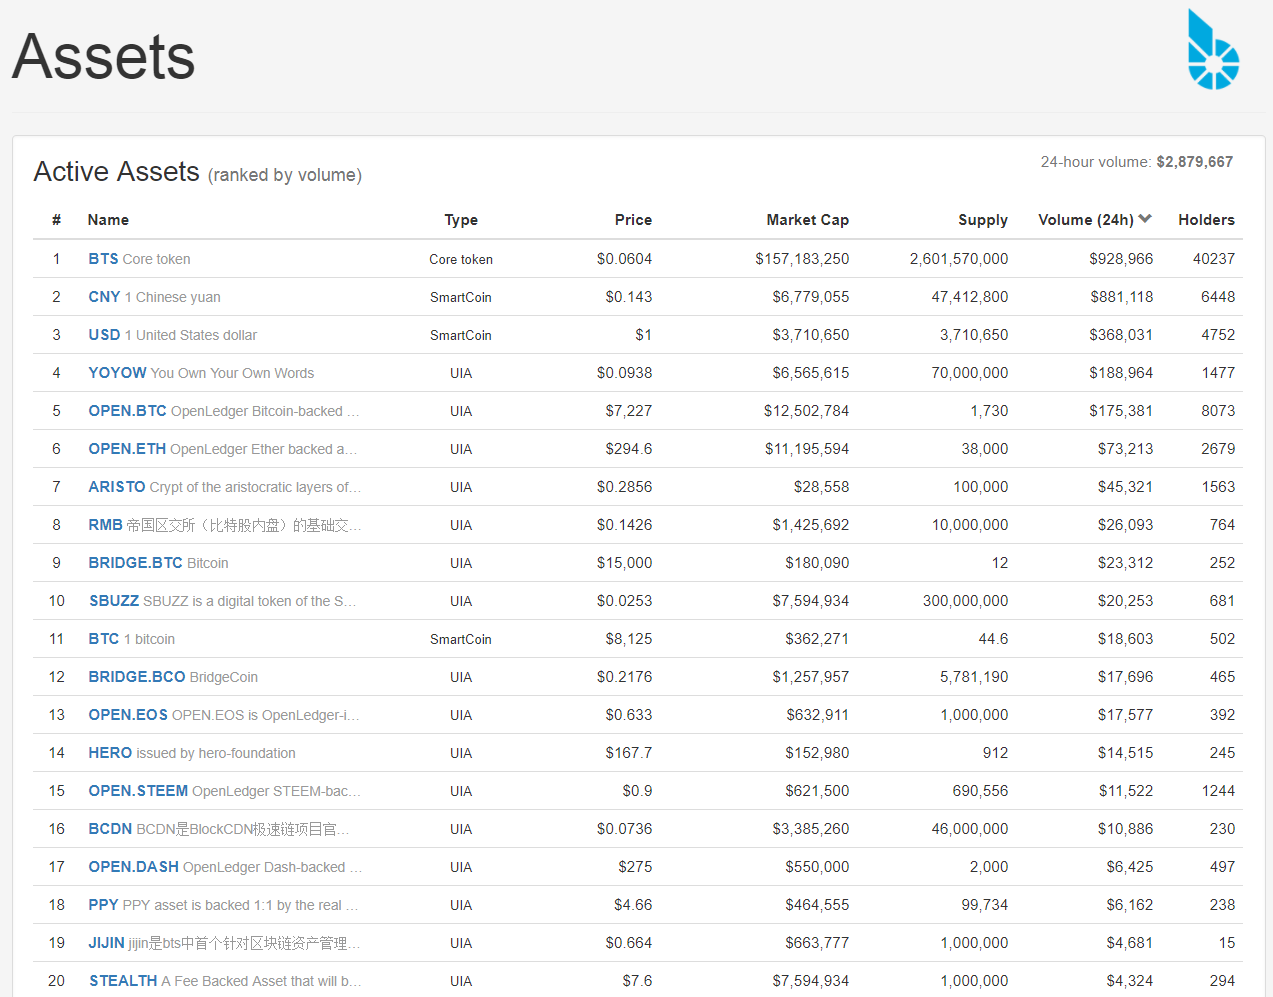Open the USD asset link

point(104,335)
